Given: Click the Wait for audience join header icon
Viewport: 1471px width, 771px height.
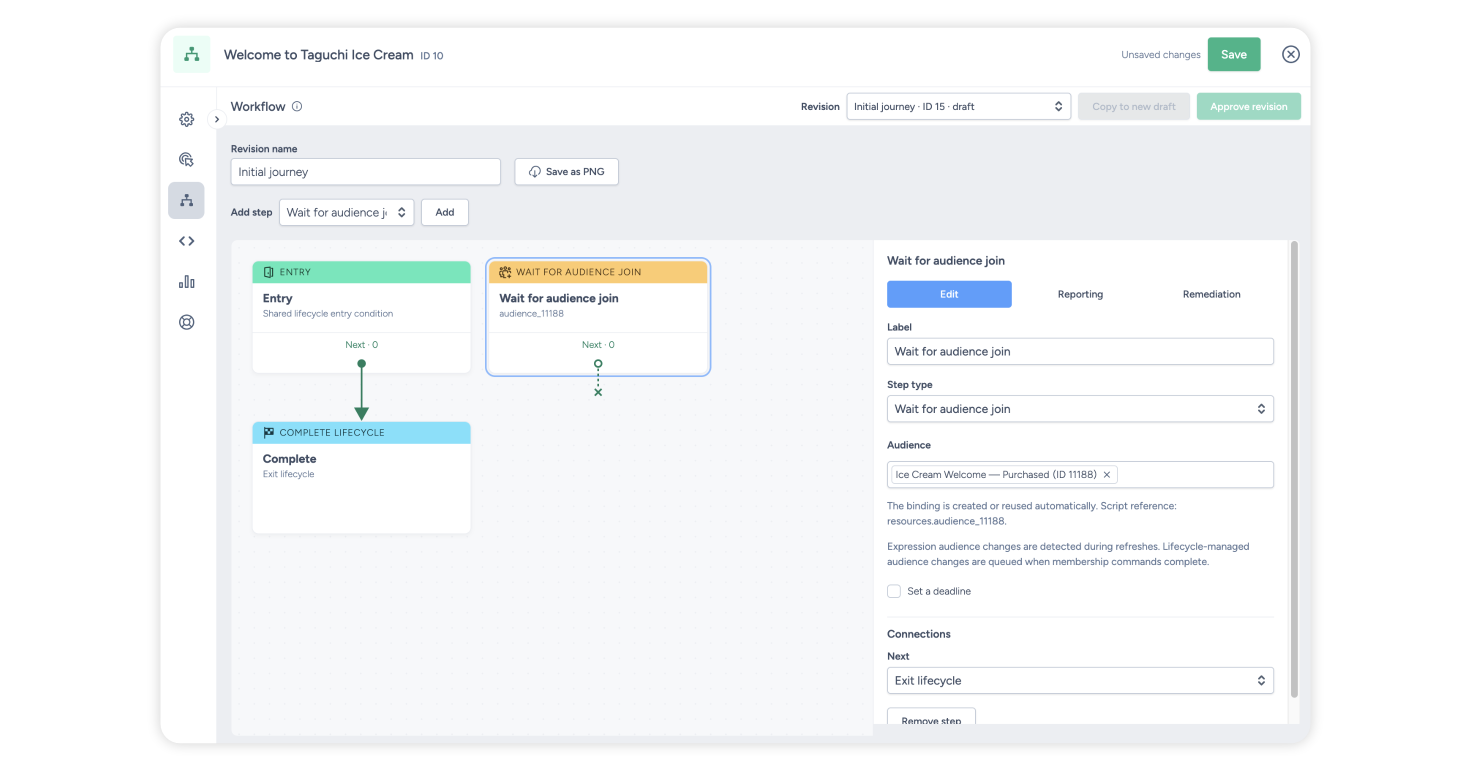Looking at the screenshot, I should point(505,272).
